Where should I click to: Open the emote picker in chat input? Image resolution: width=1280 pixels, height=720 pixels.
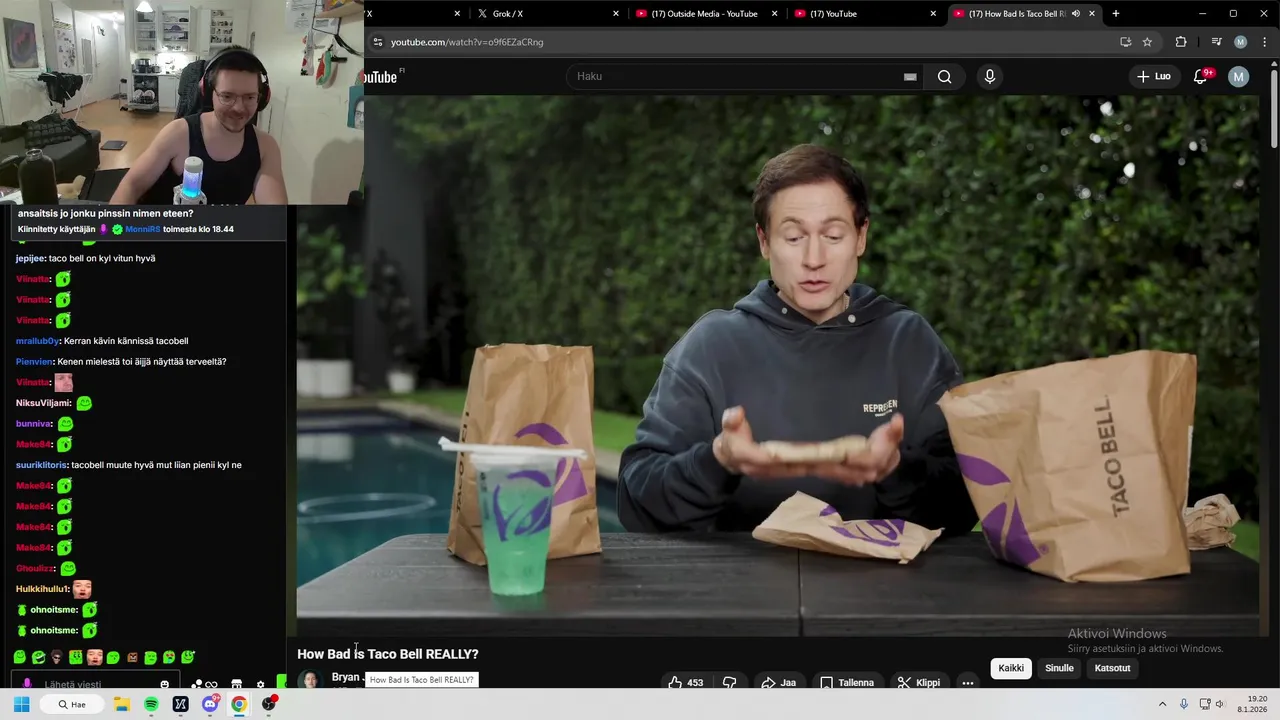coord(165,685)
